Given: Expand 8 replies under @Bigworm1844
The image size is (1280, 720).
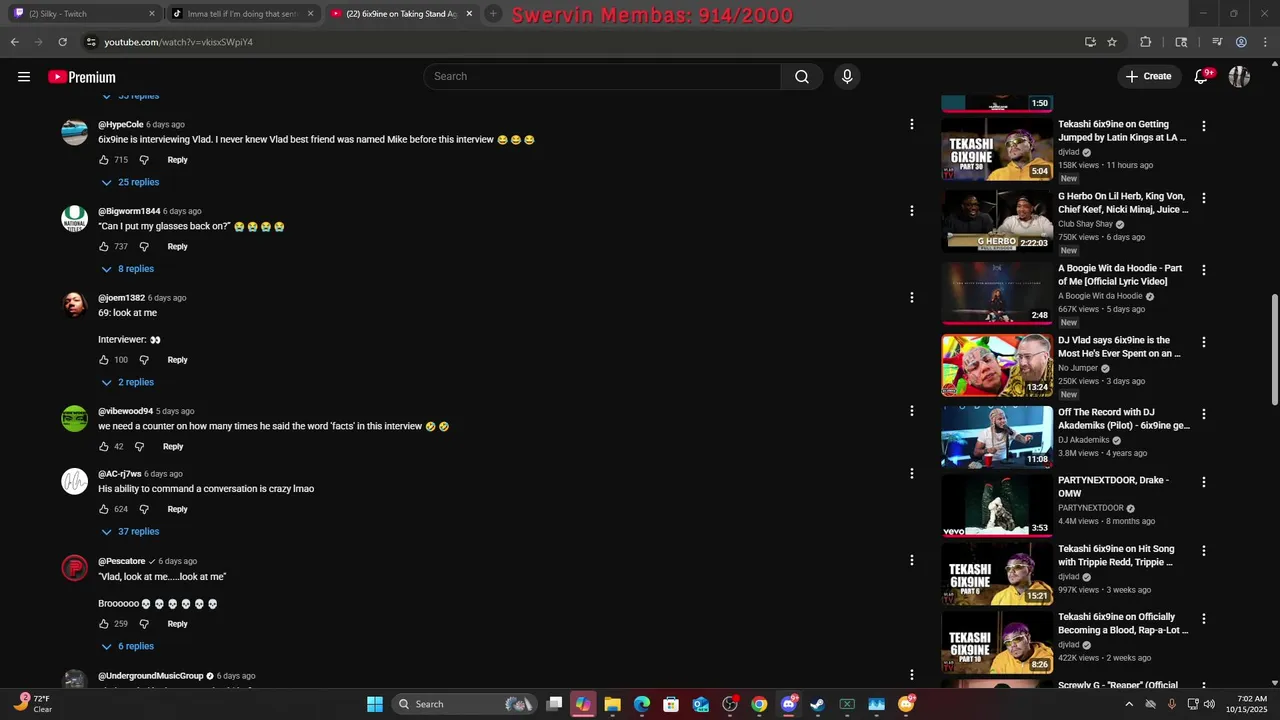Looking at the screenshot, I should pyautogui.click(x=127, y=269).
